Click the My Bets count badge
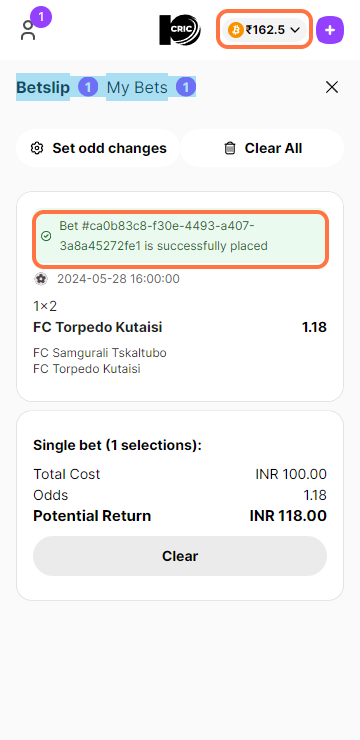The height and width of the screenshot is (740, 360). point(186,87)
